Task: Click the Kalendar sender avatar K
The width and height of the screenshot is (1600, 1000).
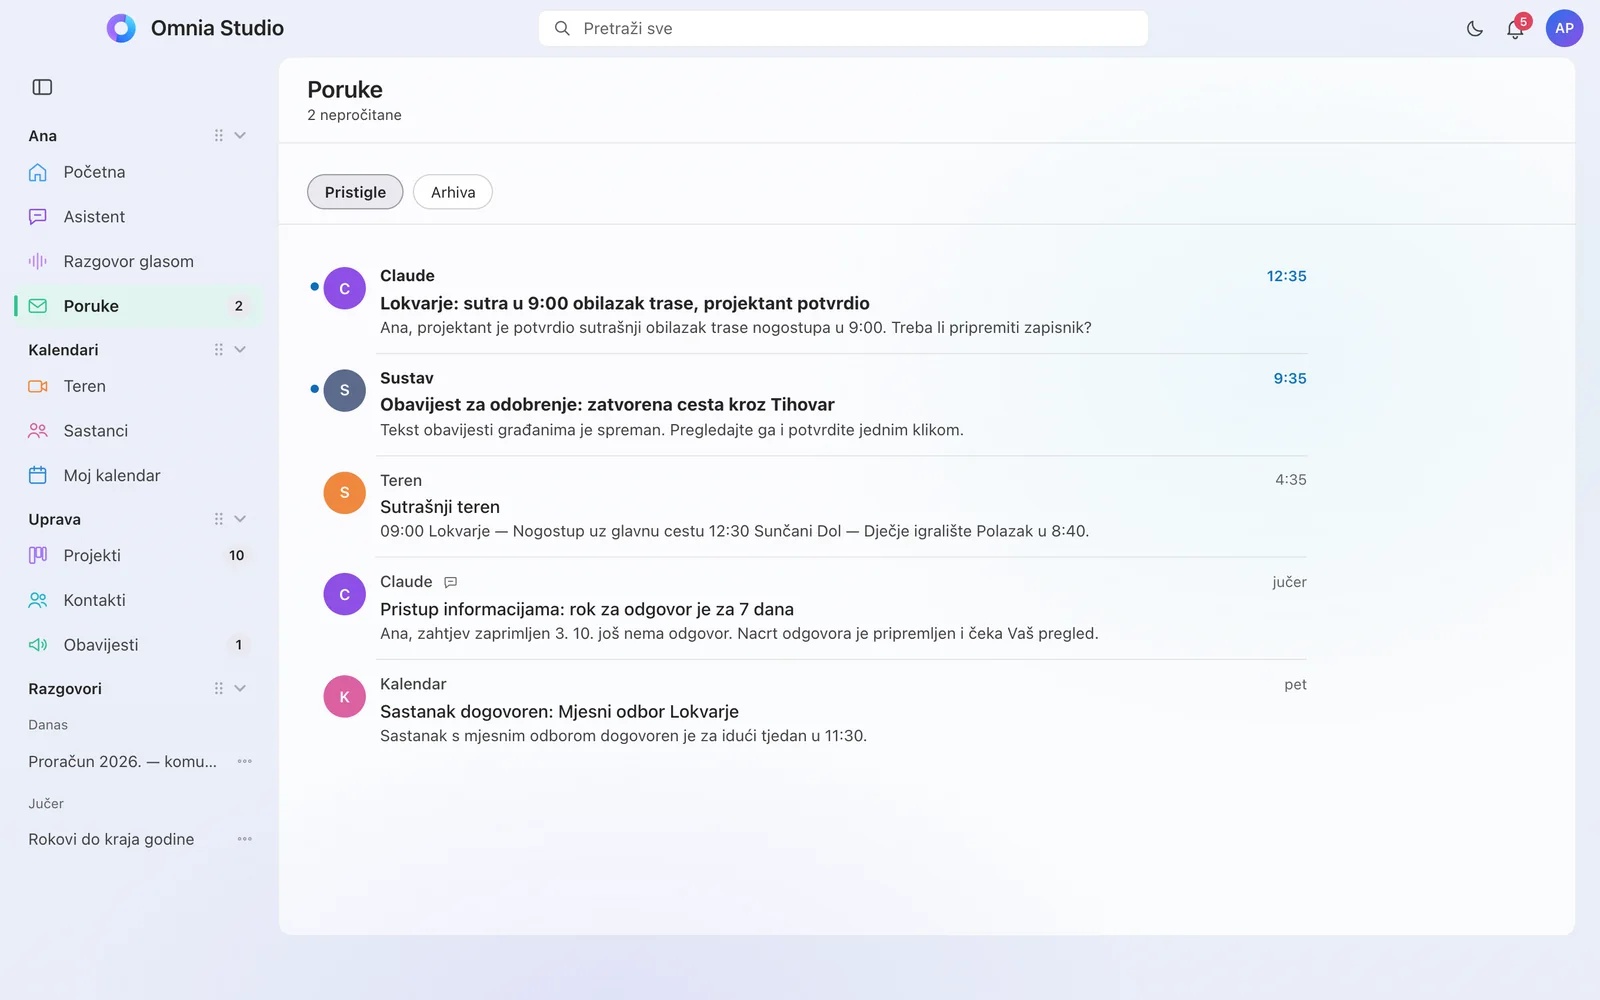Action: click(344, 697)
